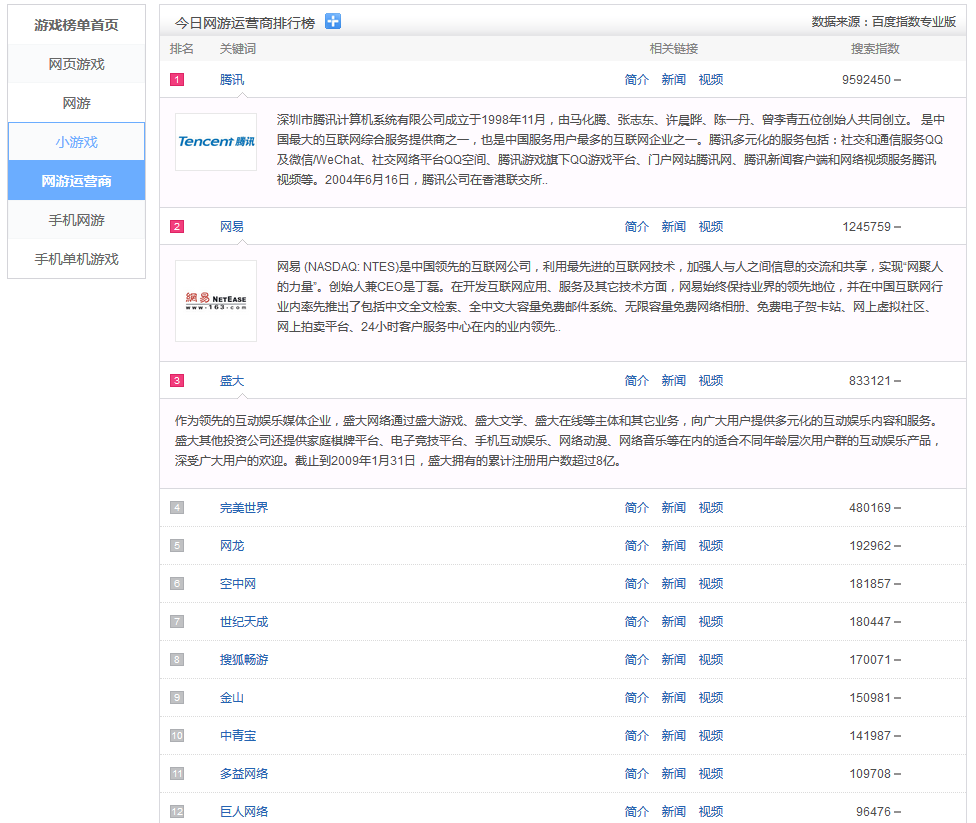Open the 空中网 keyword link

238,583
